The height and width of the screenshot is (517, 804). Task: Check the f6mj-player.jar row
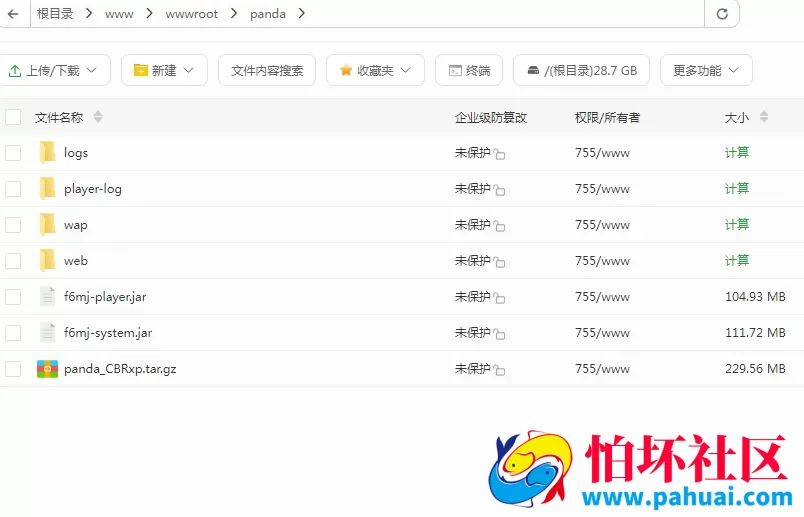coord(13,296)
